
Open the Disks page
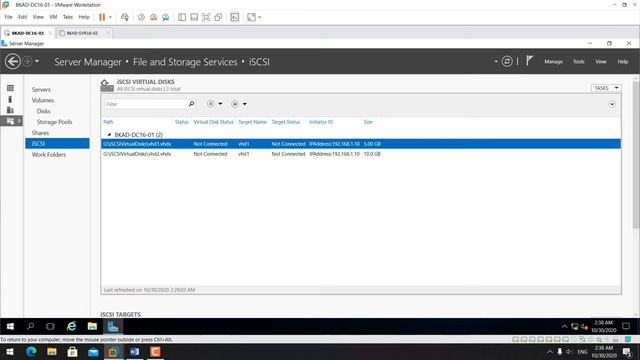coord(44,111)
